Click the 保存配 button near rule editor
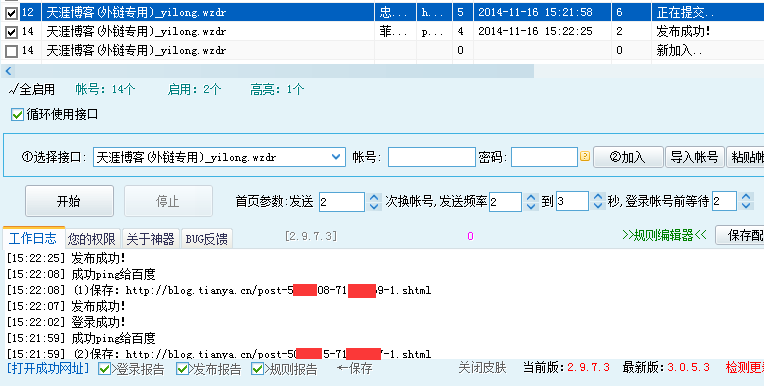 [x=740, y=235]
